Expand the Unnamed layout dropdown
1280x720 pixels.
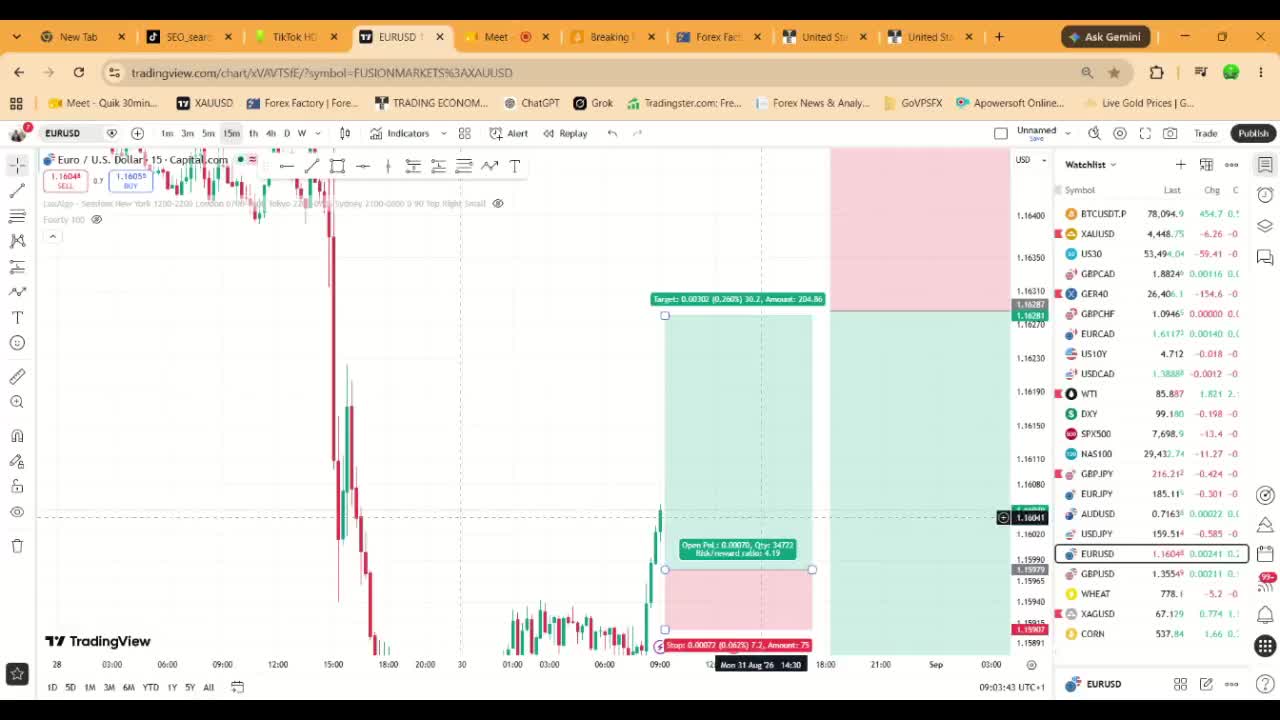coord(1068,133)
